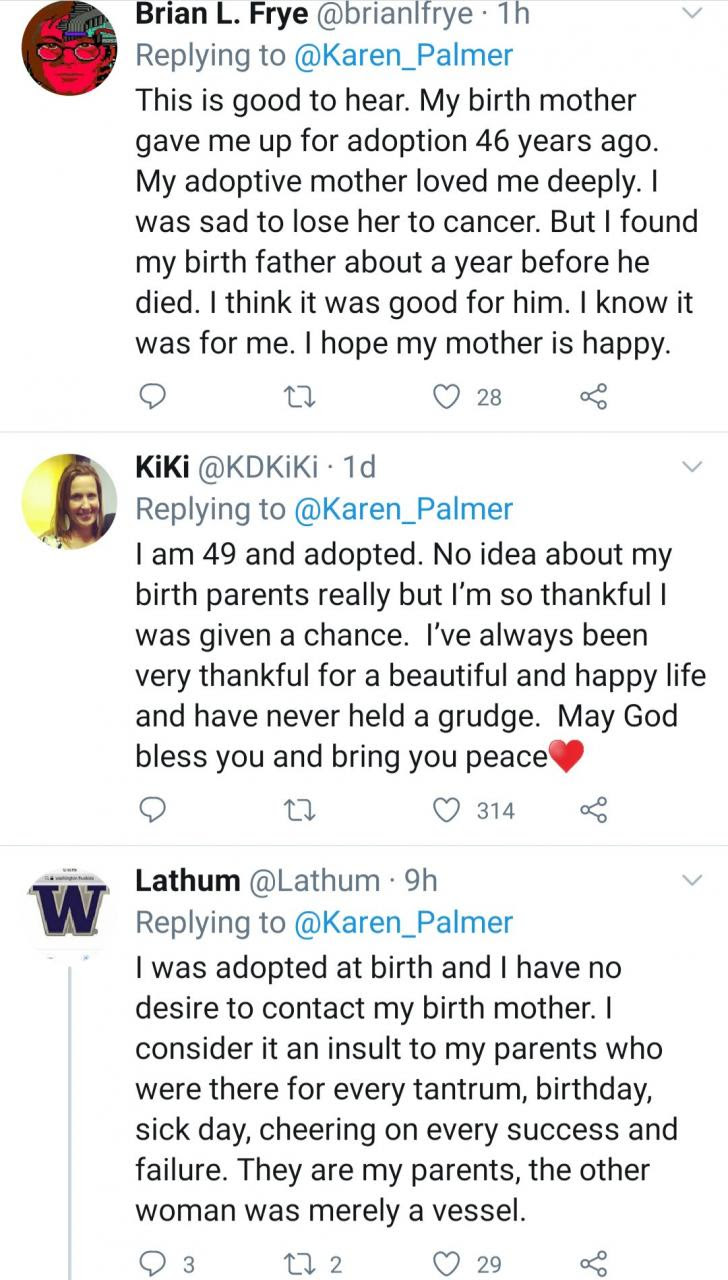Expand the options menu for KiKi's tweet

692,467
